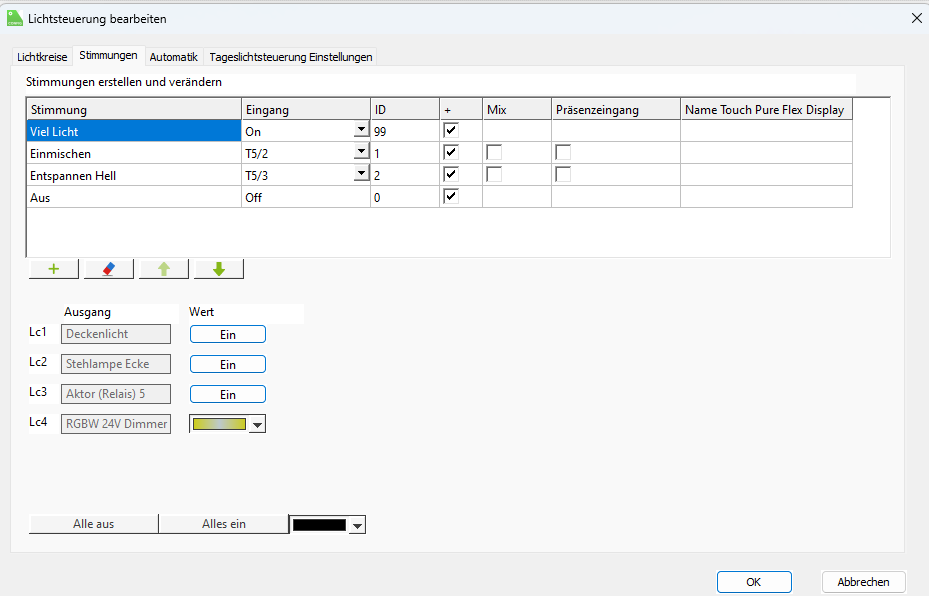Open the Tageslichtsteuerung Einstellungen tab
Screen dimensions: 929x596
tap(291, 57)
